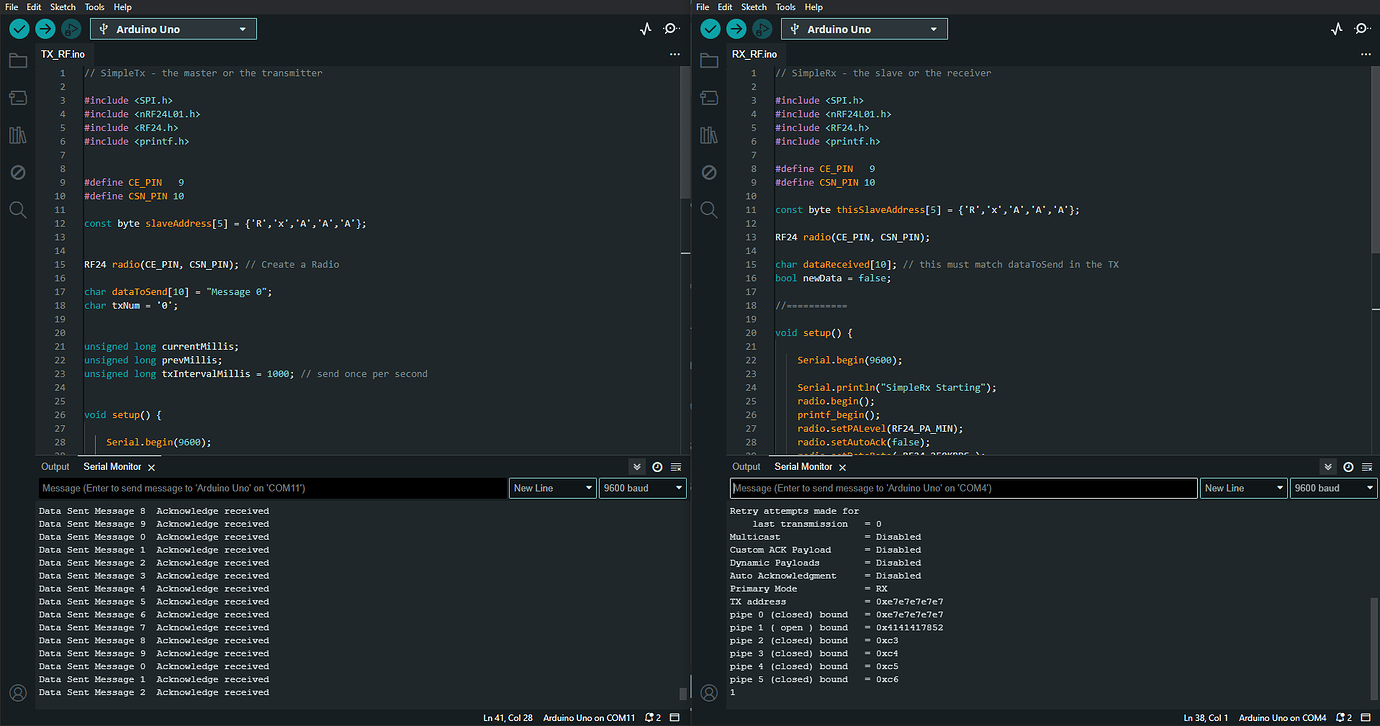Viewport: 1380px width, 726px height.
Task: Open Sketchbook folder in TX_RF window sidebar
Action: point(18,61)
